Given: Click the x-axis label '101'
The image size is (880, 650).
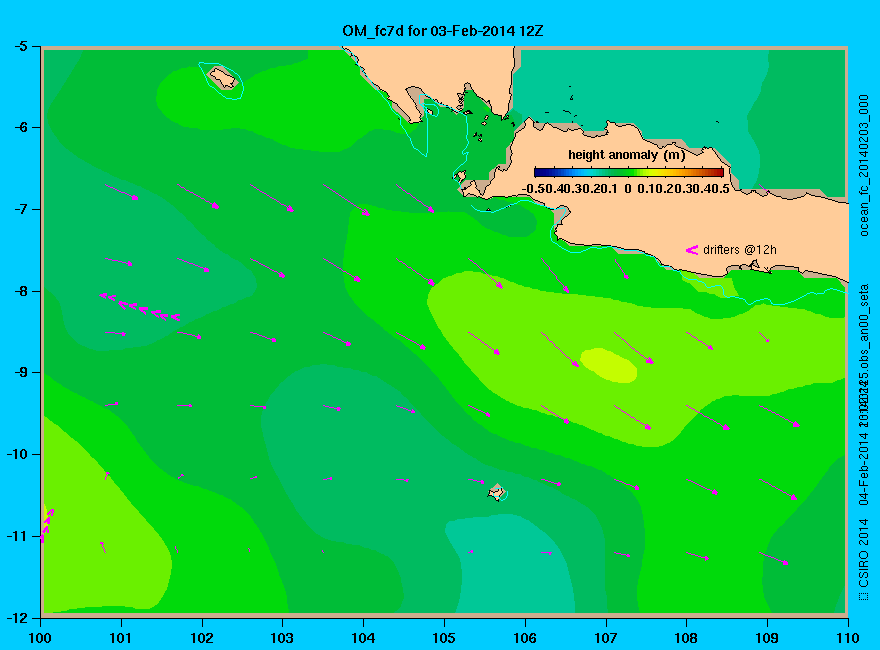Looking at the screenshot, I should pos(121,638).
